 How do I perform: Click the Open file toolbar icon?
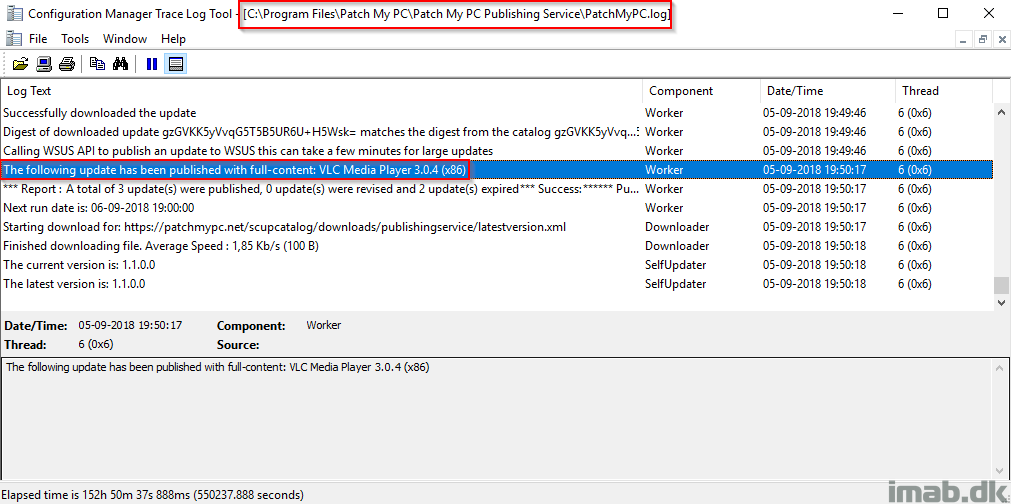pyautogui.click(x=21, y=64)
